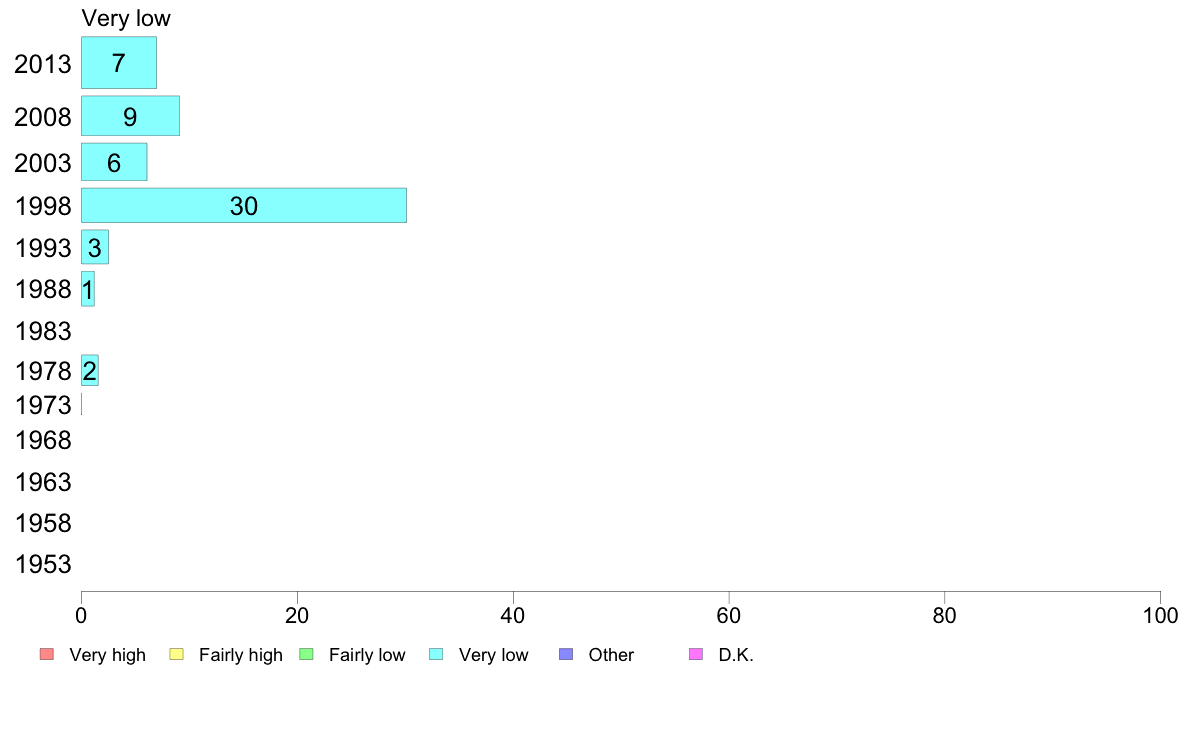The width and height of the screenshot is (1188, 736).
Task: Click the Fairly low green legend swatch
Action: coord(306,654)
